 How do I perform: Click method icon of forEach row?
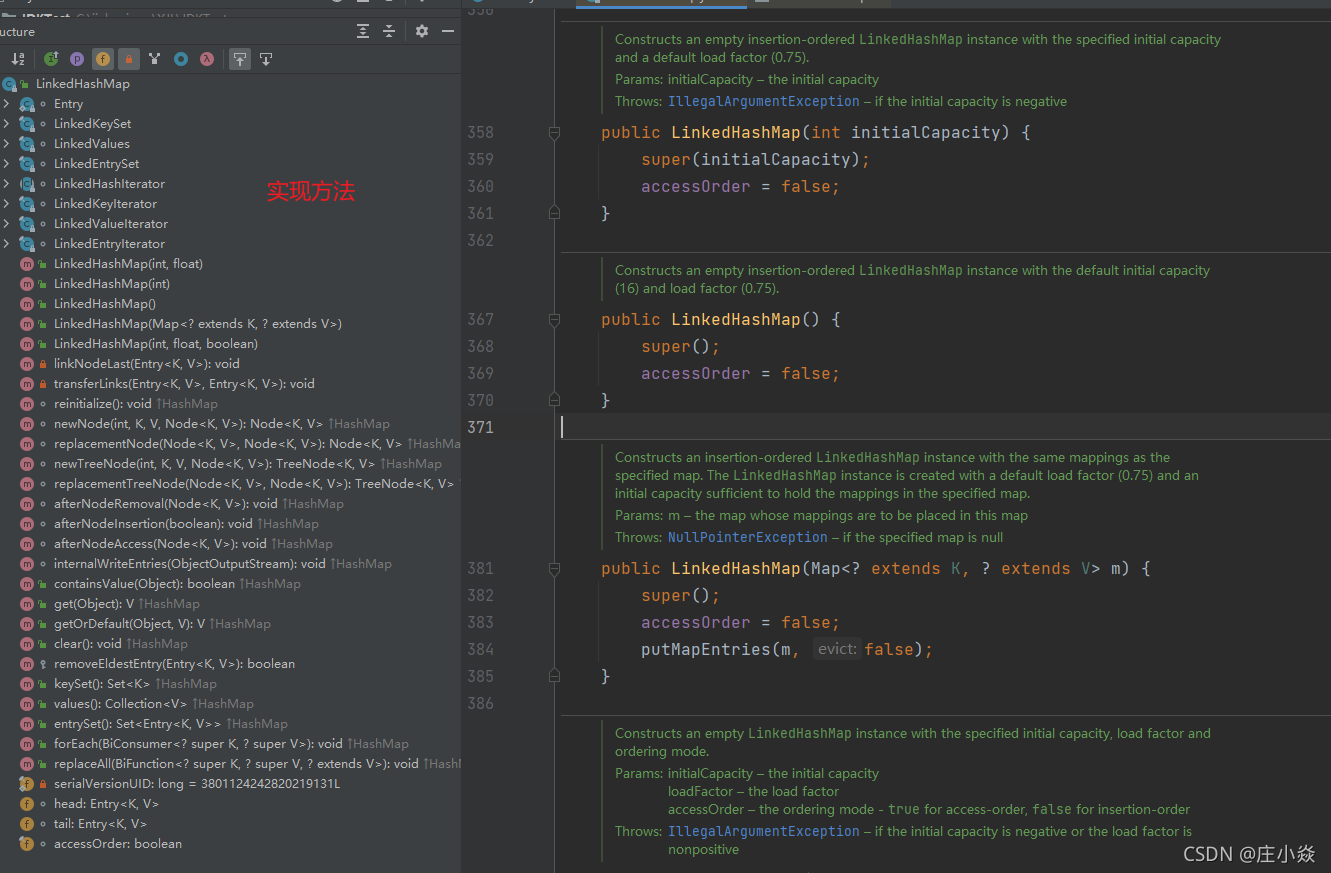pos(27,744)
